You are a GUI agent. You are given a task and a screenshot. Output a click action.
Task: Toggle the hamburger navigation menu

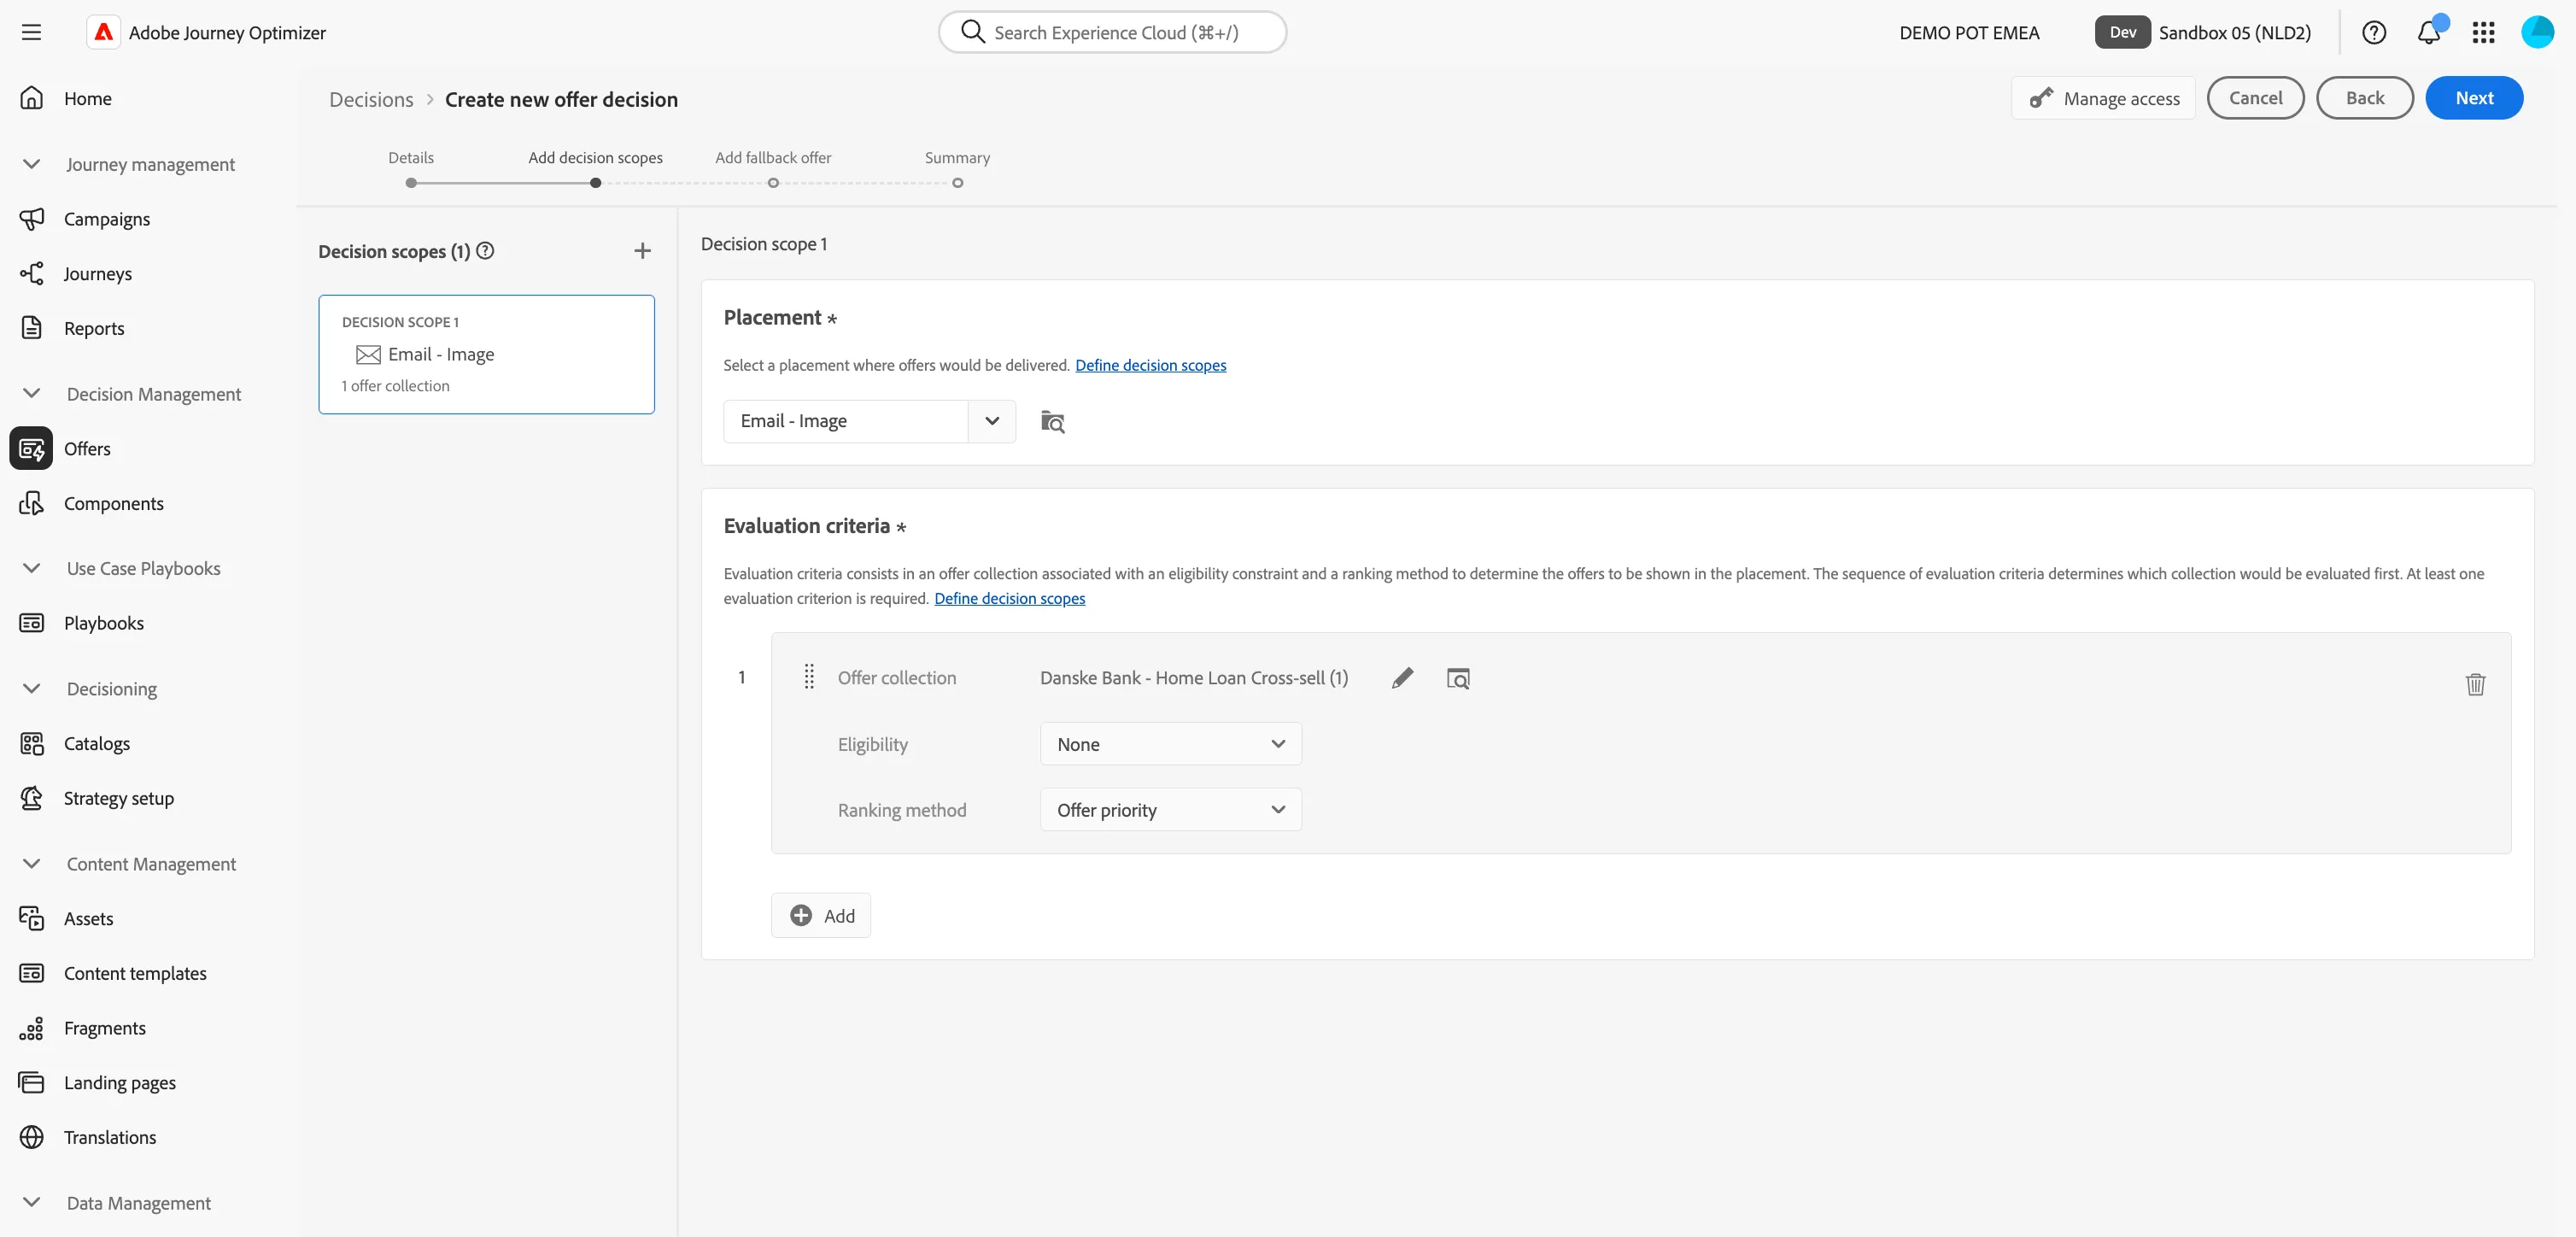[x=31, y=32]
